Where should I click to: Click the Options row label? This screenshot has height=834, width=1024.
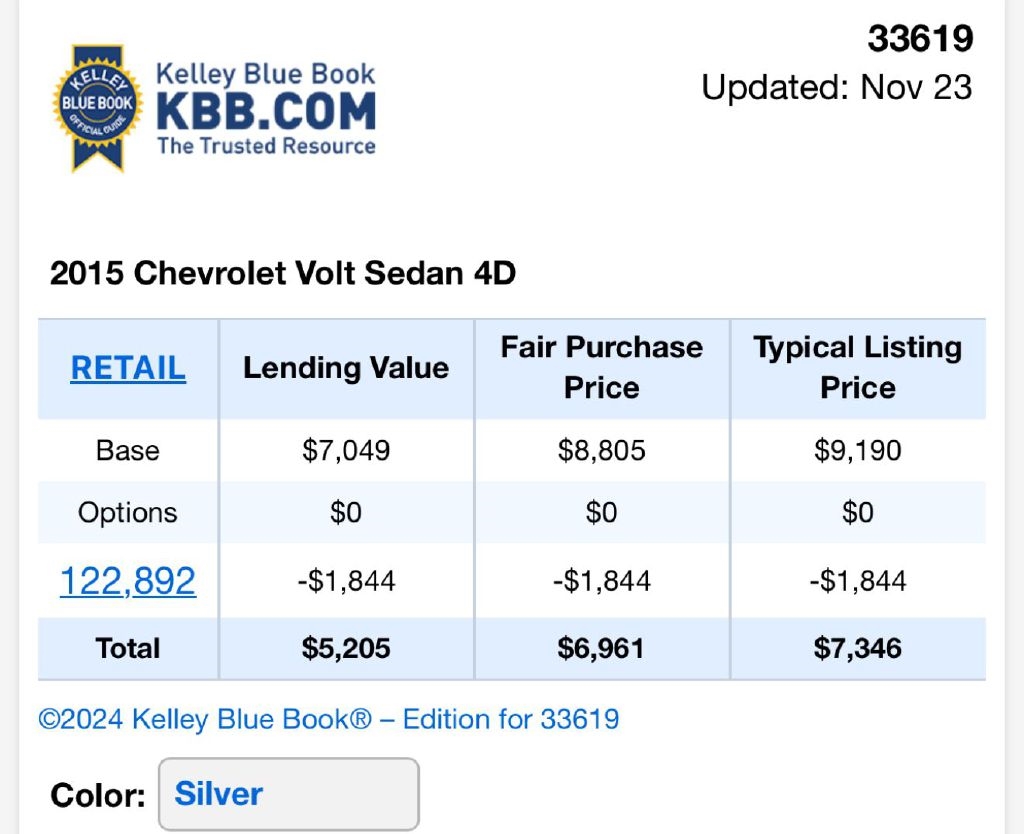click(128, 513)
